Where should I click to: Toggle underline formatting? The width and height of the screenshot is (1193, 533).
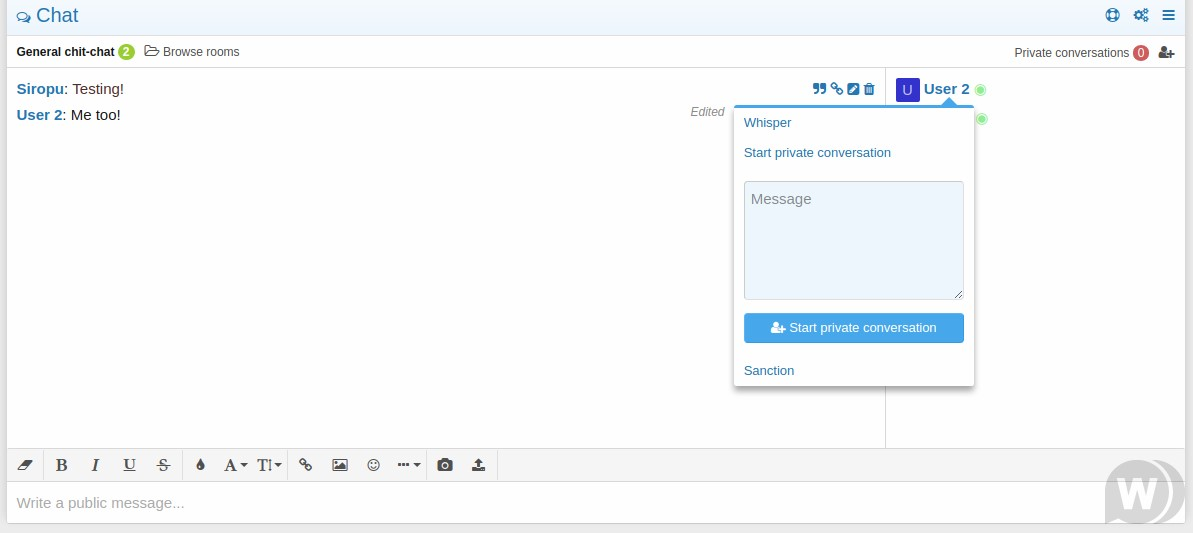coord(129,465)
